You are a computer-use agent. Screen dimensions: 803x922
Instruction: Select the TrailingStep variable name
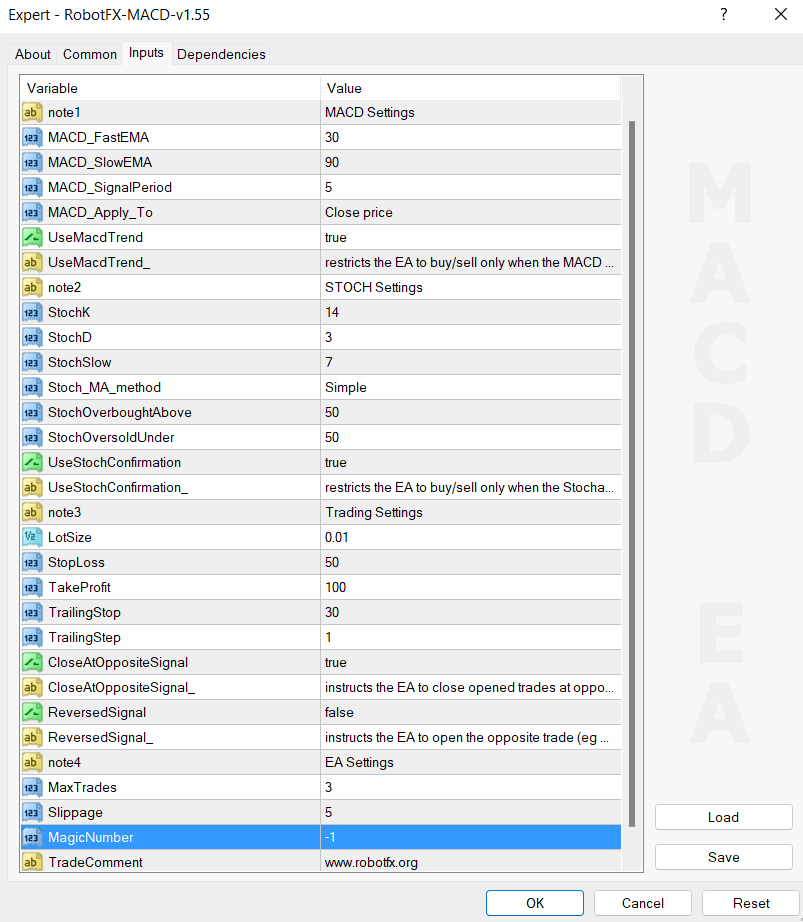tap(85, 637)
